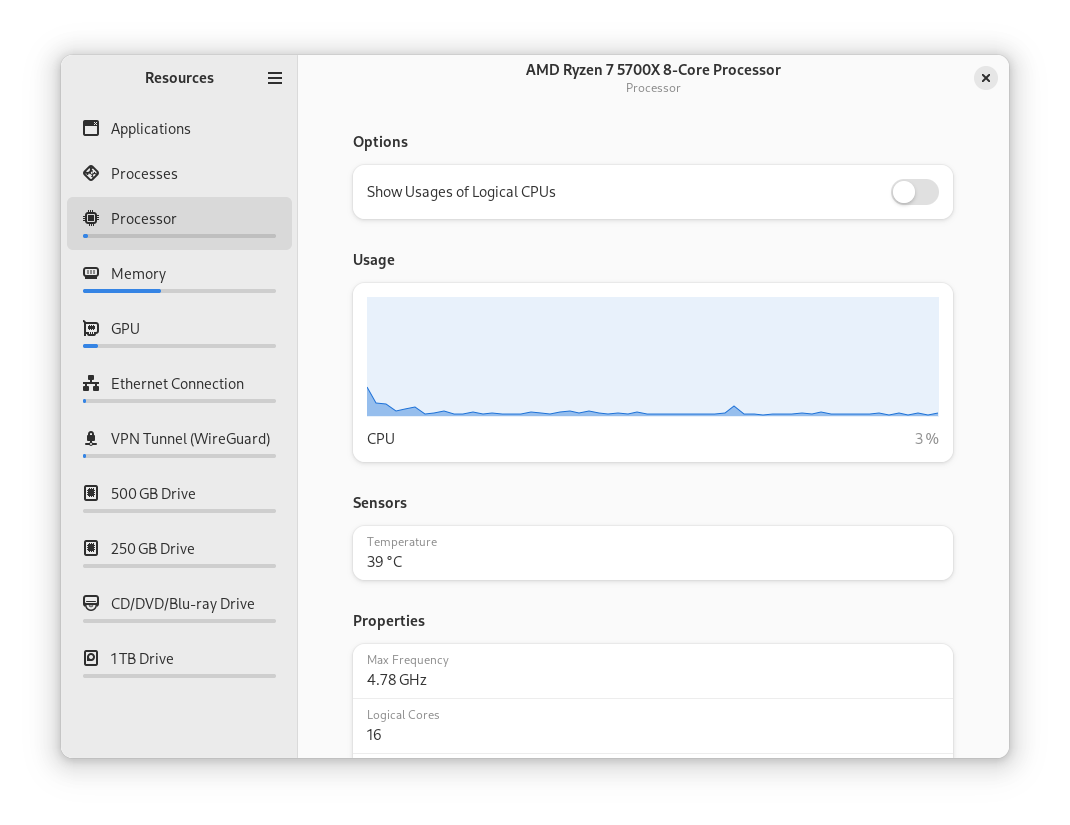
Task: Open the hamburger menu in Resources sidebar
Action: [x=274, y=78]
